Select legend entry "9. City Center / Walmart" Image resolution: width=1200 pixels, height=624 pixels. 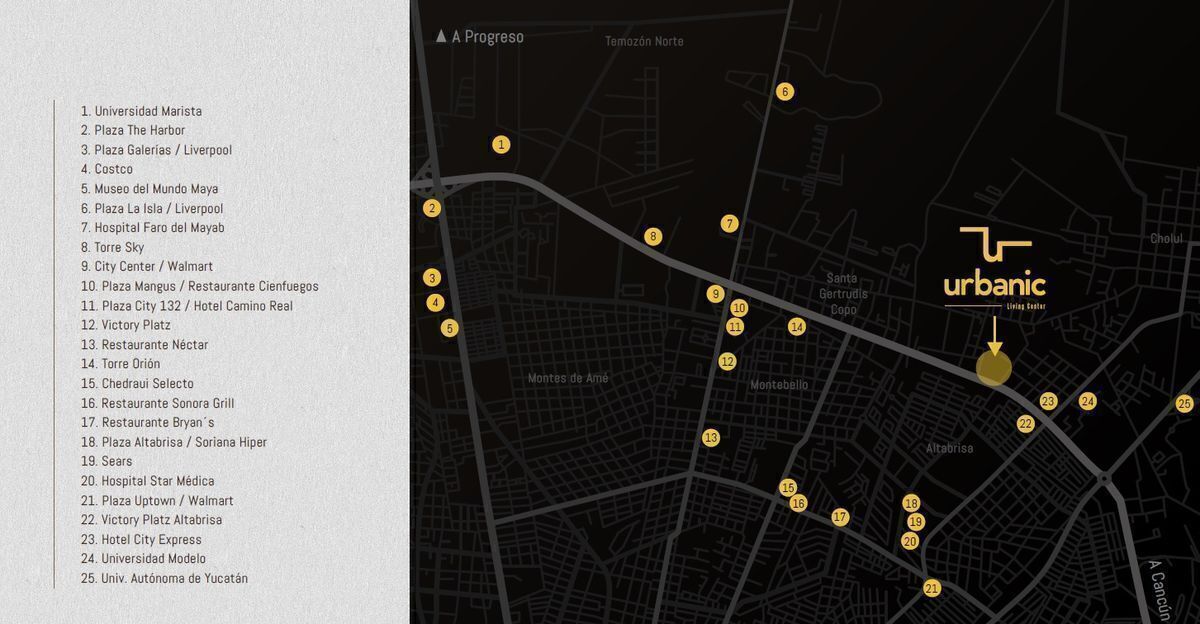click(147, 267)
